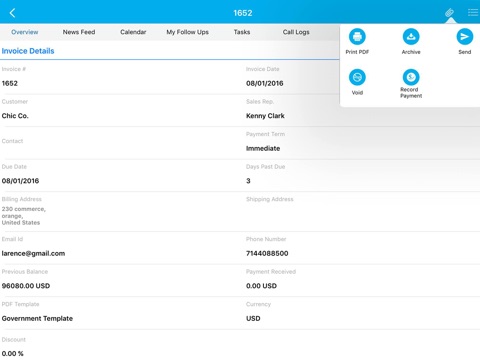Tap the empty Contact field
Viewport: 480px width, 360px height.
click(122, 143)
